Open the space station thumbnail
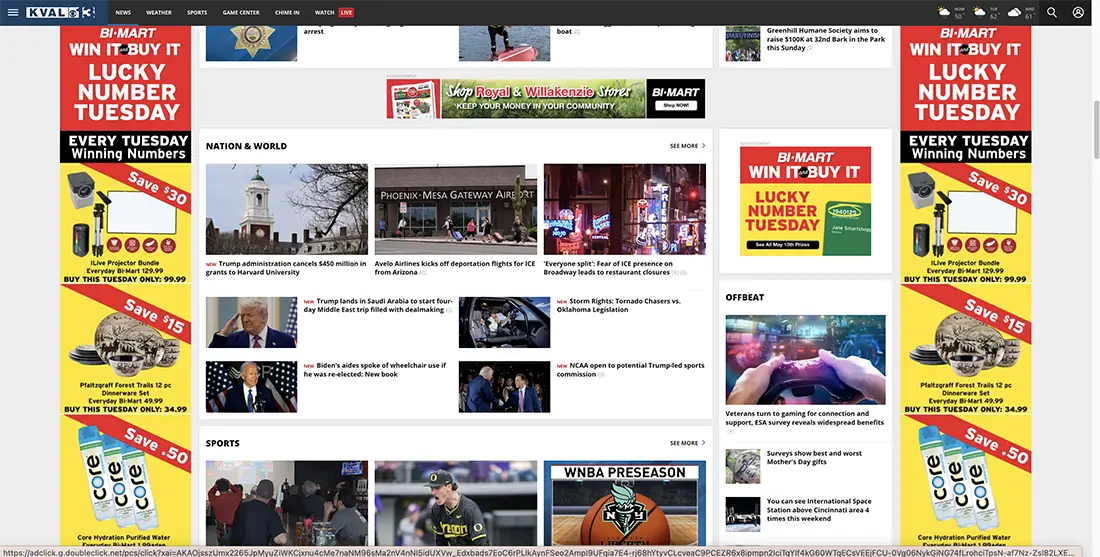Image resolution: width=1100 pixels, height=557 pixels. [x=743, y=515]
